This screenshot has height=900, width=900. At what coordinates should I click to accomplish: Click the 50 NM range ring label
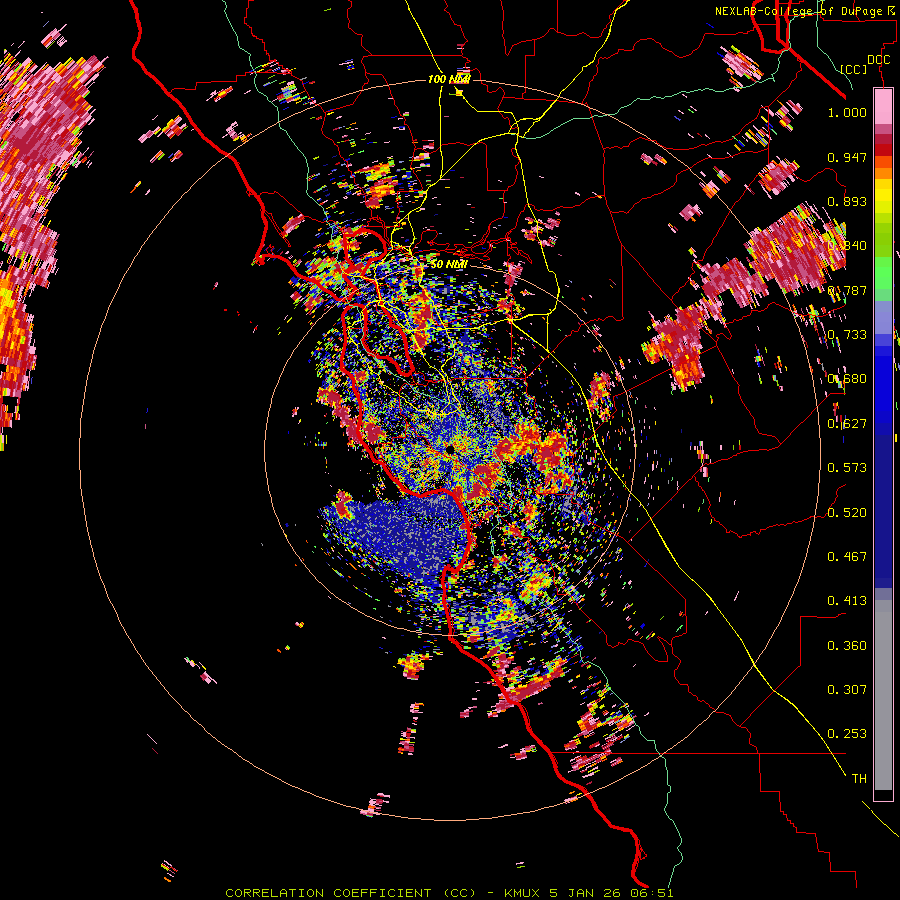tap(448, 264)
